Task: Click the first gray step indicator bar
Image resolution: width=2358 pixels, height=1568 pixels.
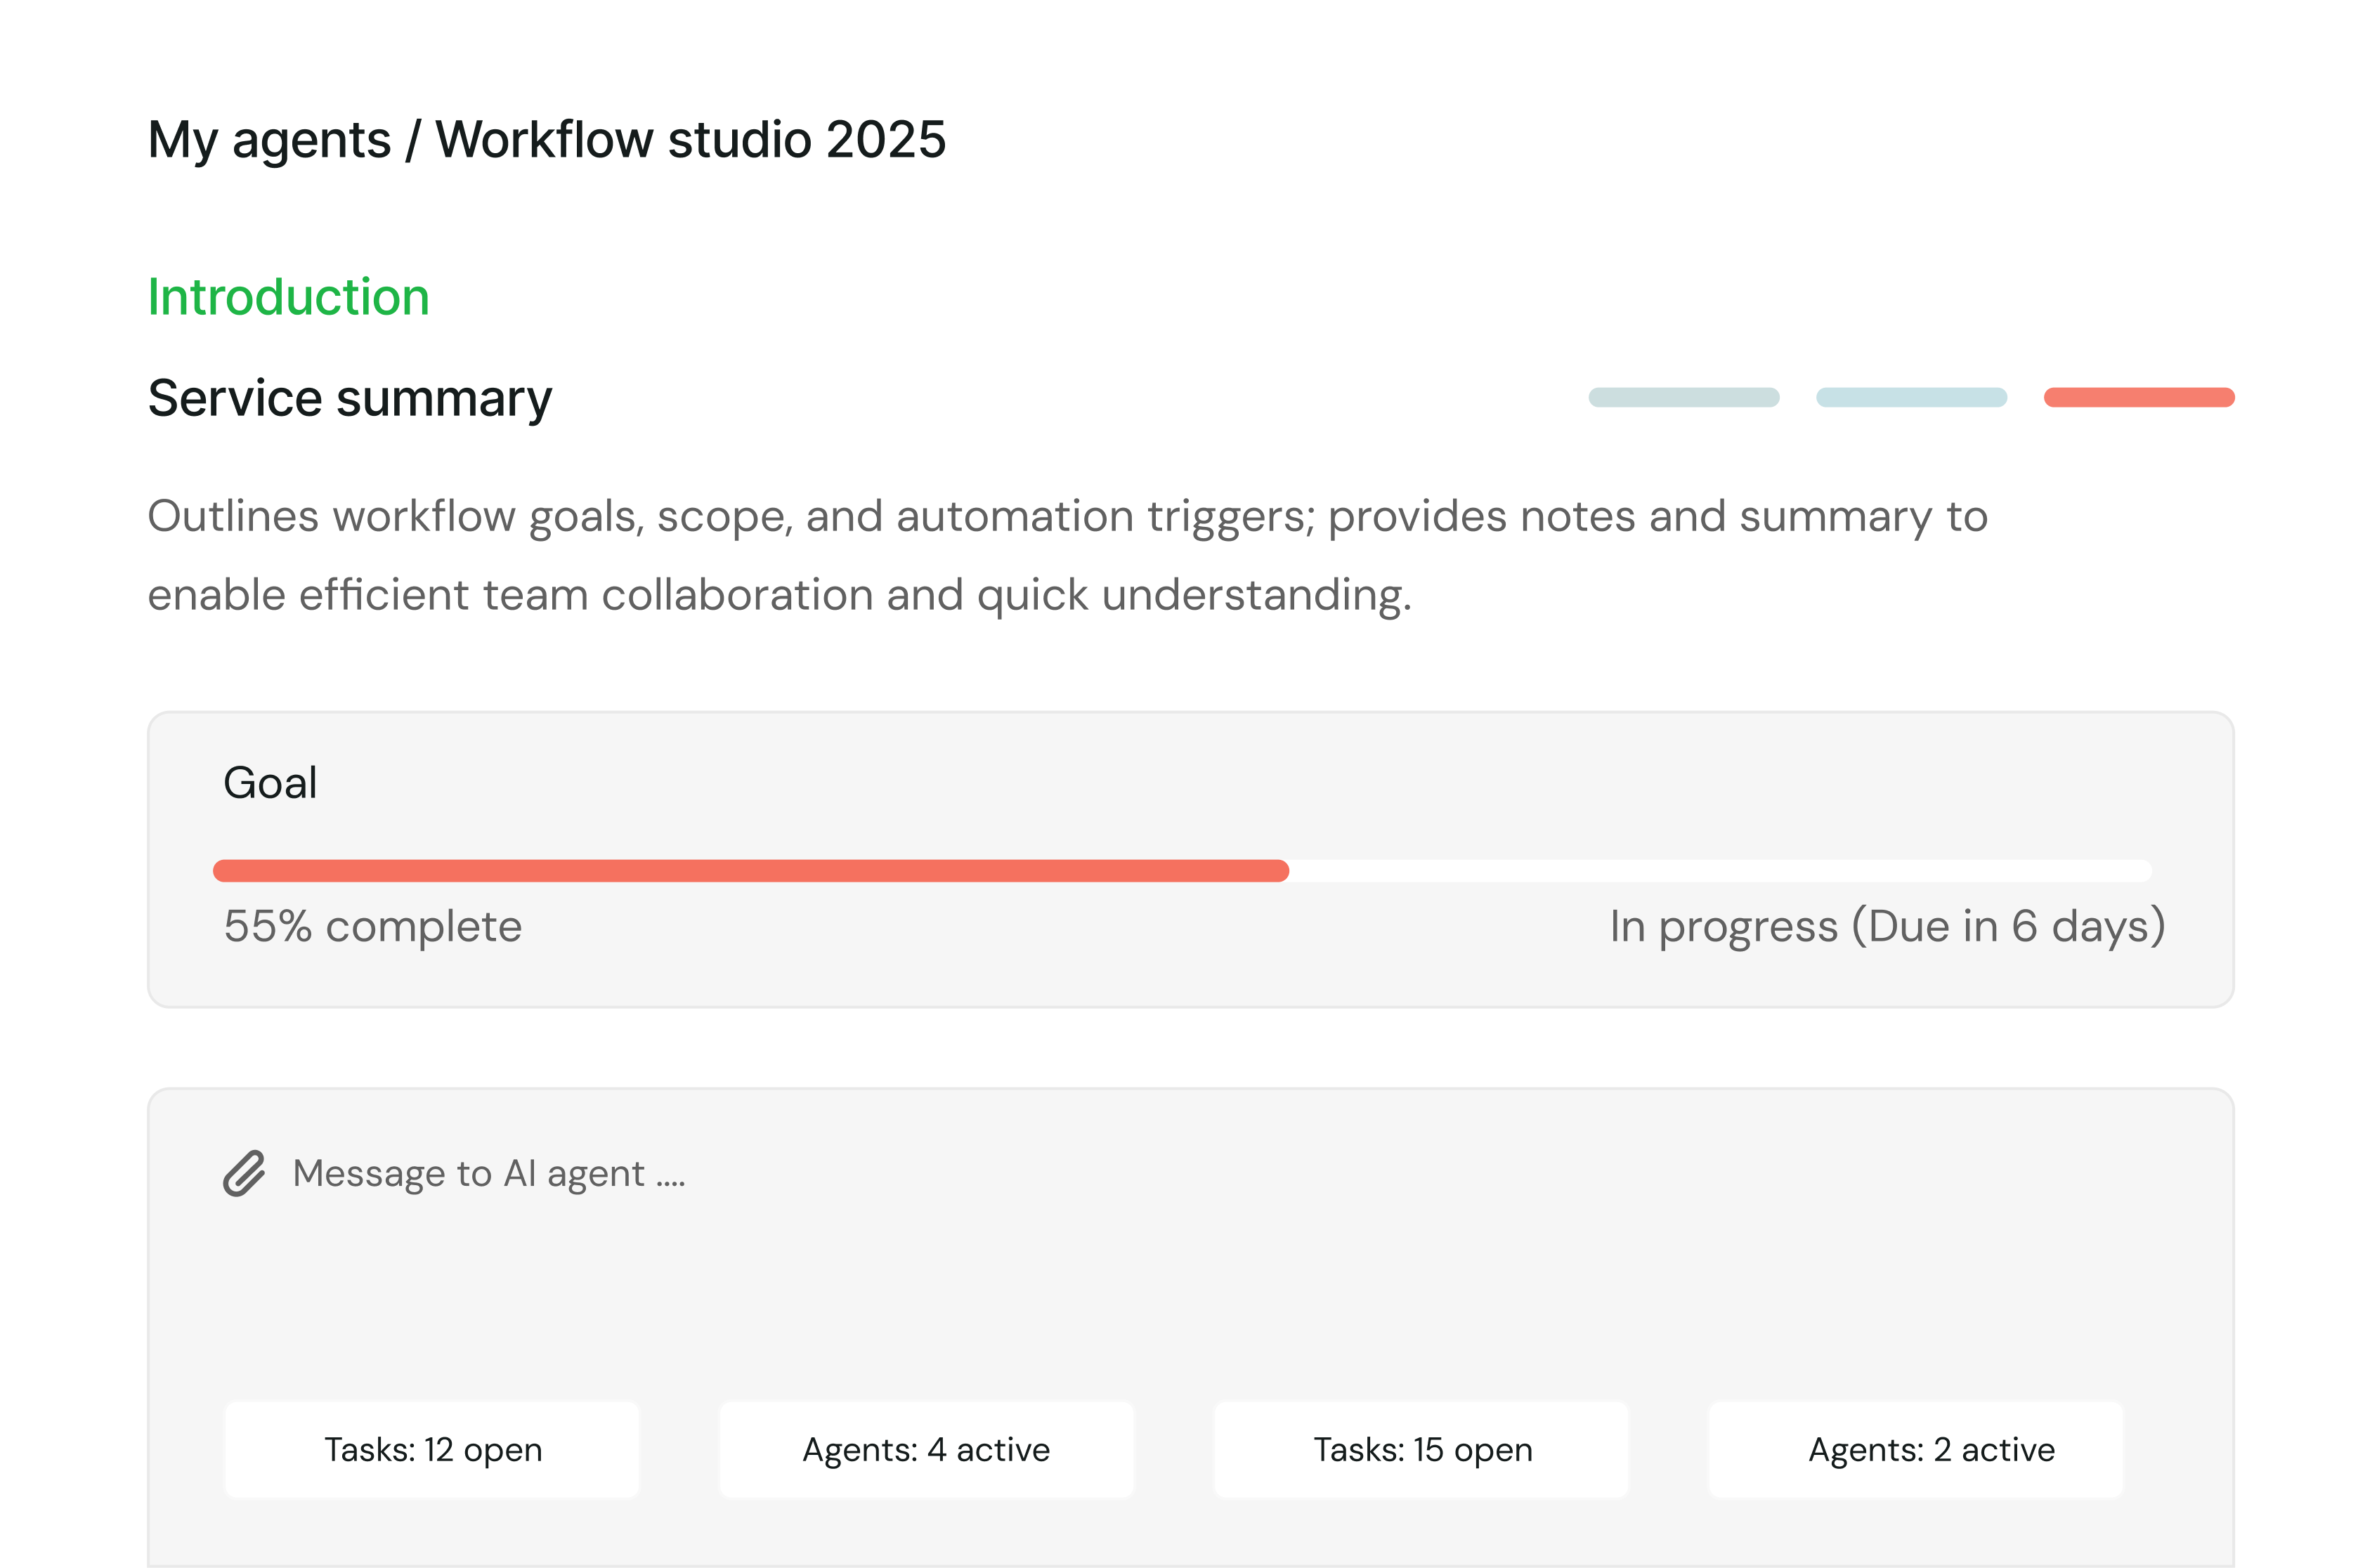Action: [1683, 397]
